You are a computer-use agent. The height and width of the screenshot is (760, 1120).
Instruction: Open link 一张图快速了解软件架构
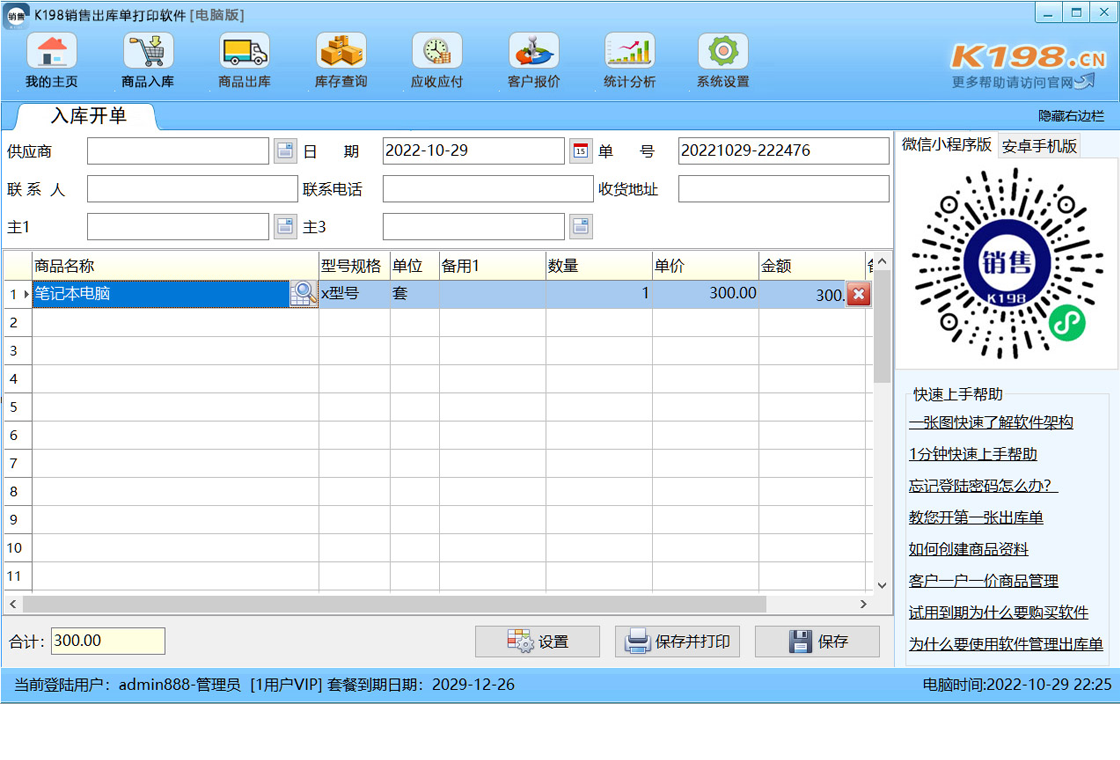point(991,422)
